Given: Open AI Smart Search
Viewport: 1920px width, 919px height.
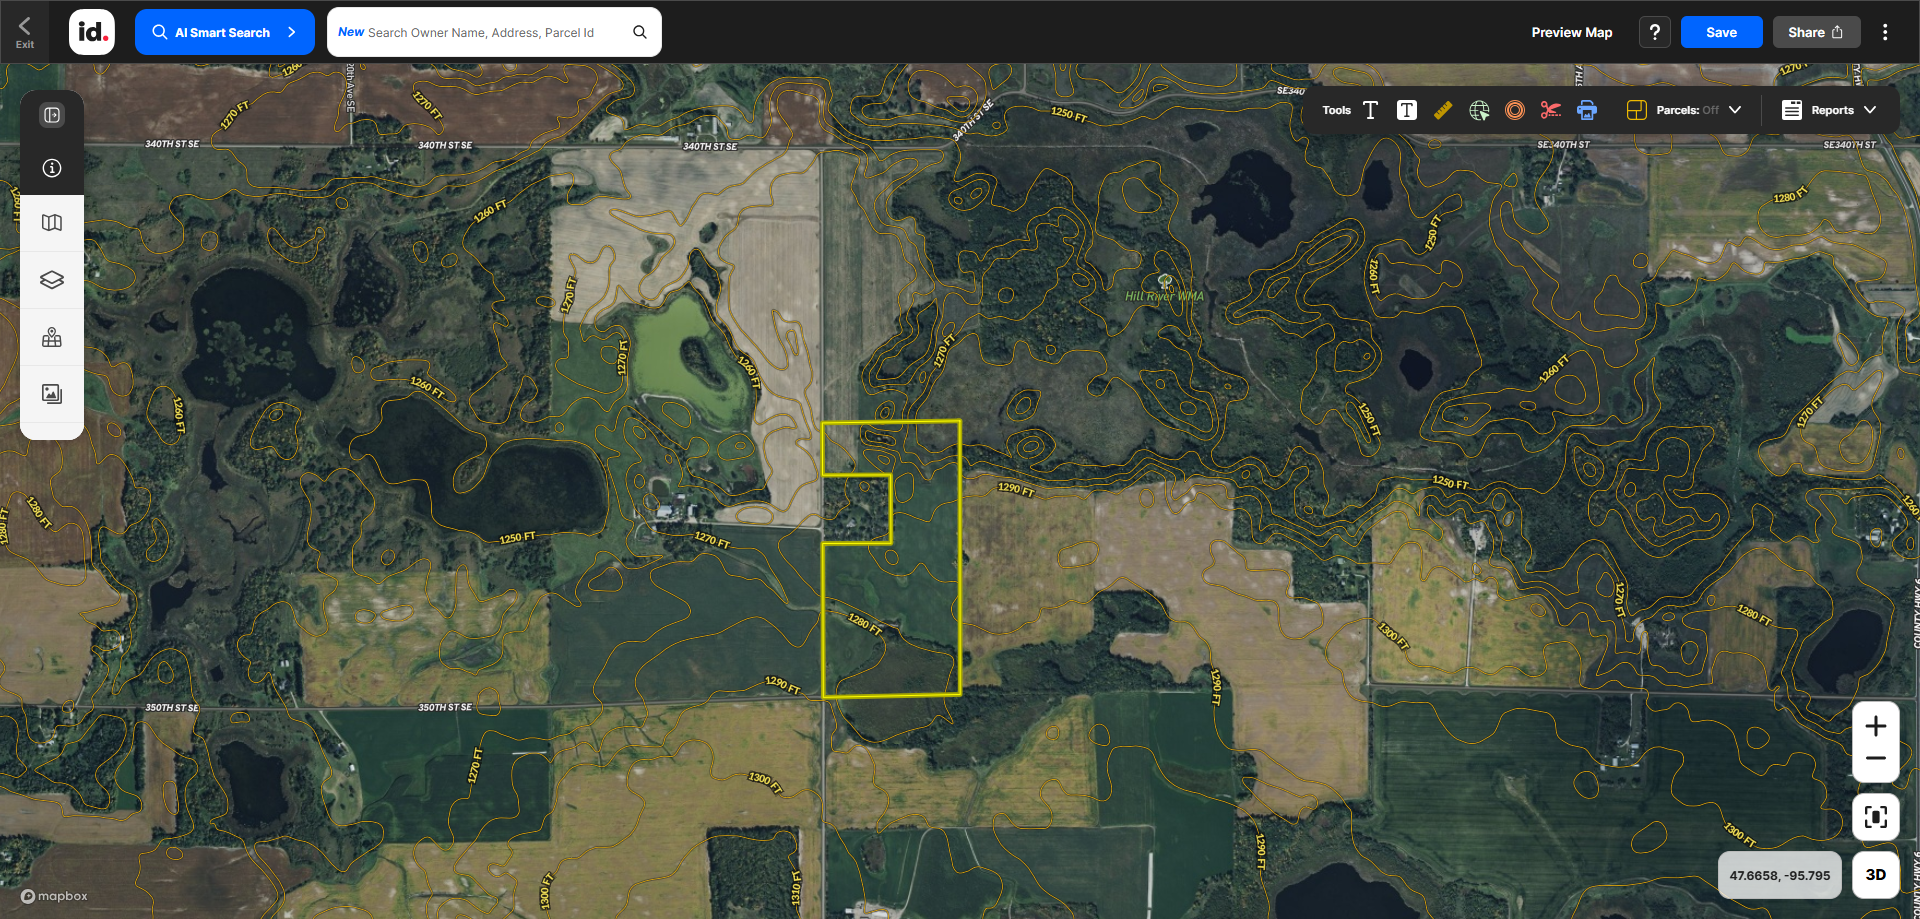Looking at the screenshot, I should coord(225,32).
